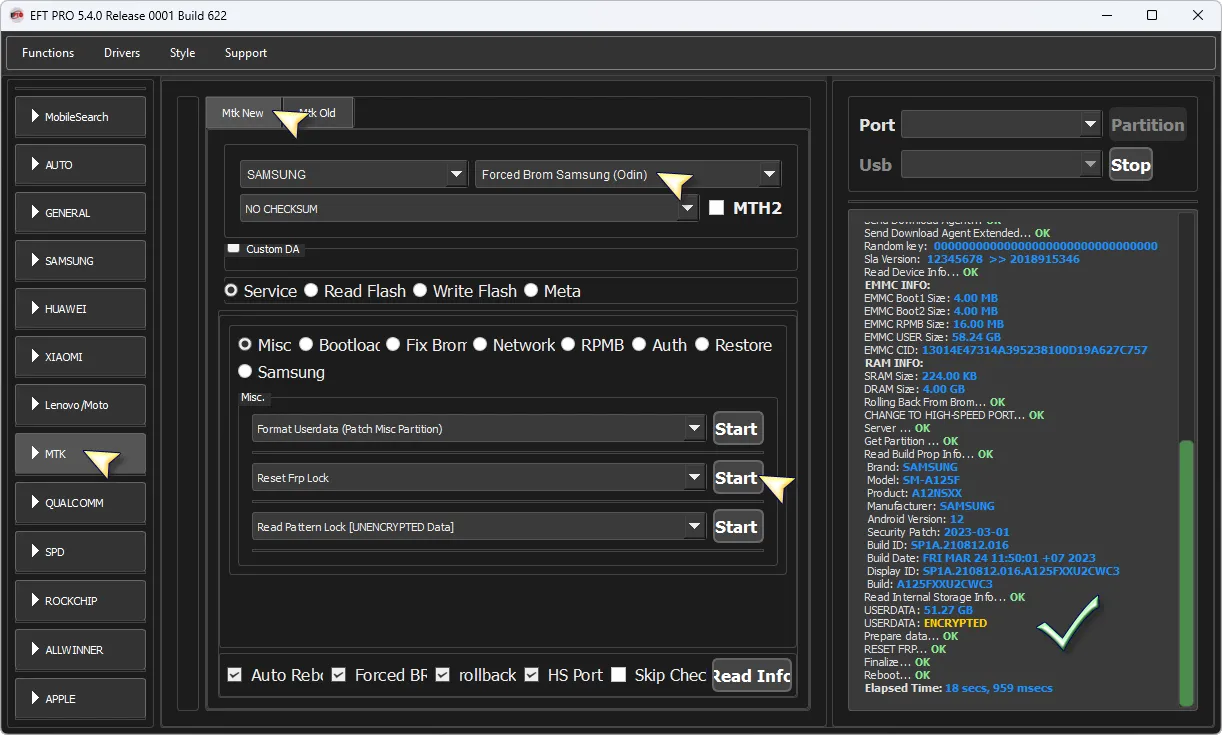Select the HUAWEI sidebar section

coord(80,309)
